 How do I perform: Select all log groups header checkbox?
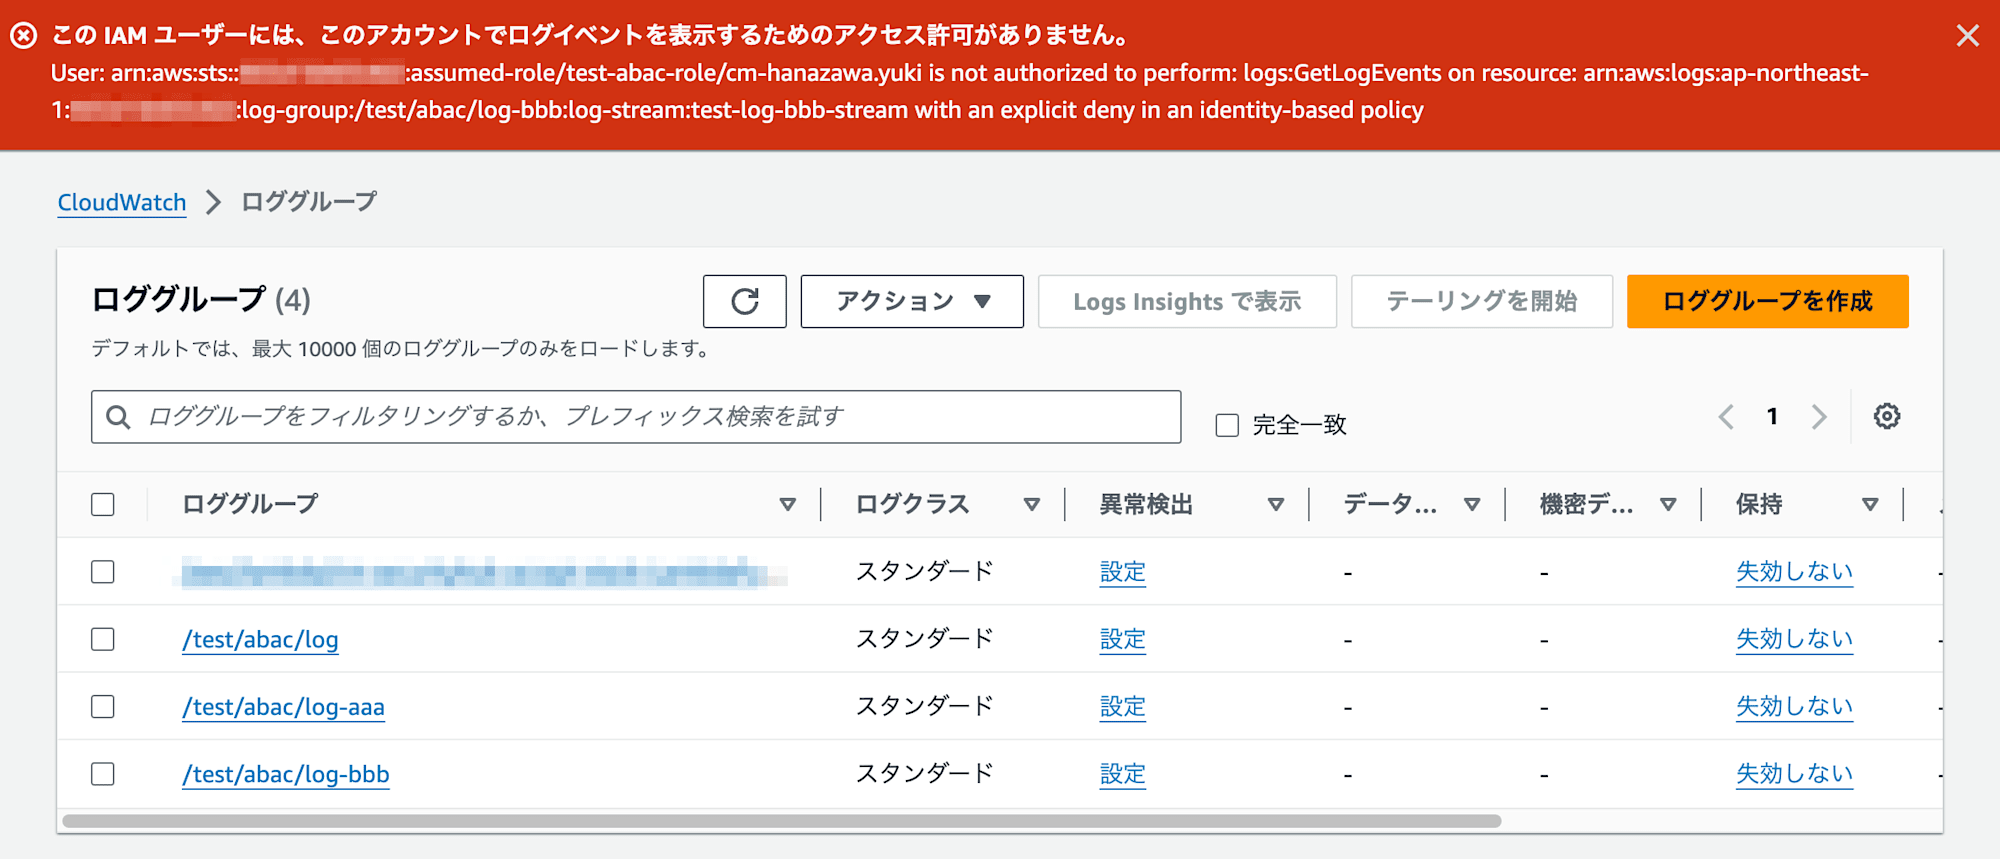click(x=103, y=504)
